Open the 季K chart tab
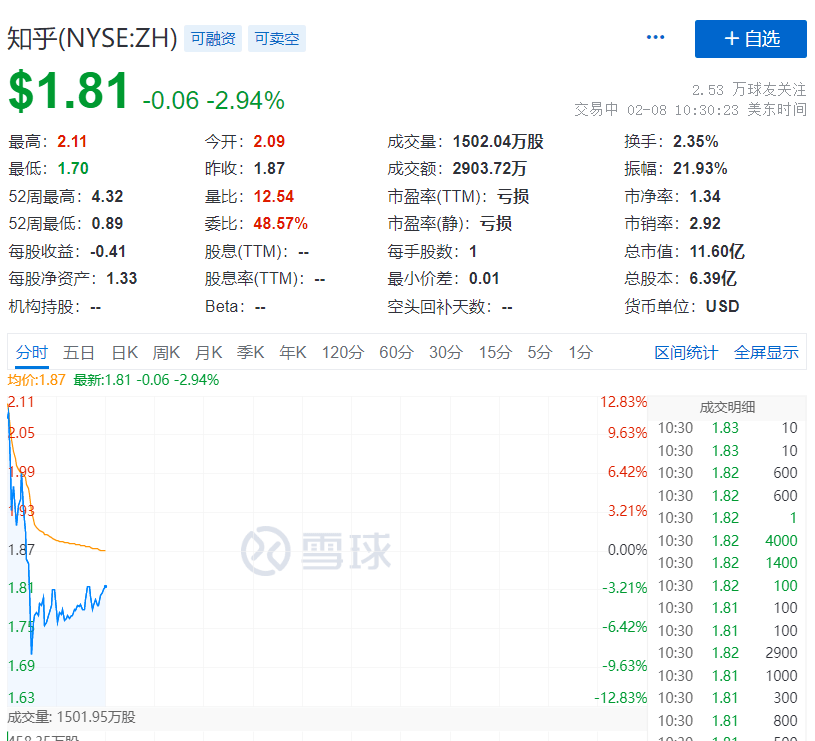Viewport: 815px width, 741px height. pos(251,352)
